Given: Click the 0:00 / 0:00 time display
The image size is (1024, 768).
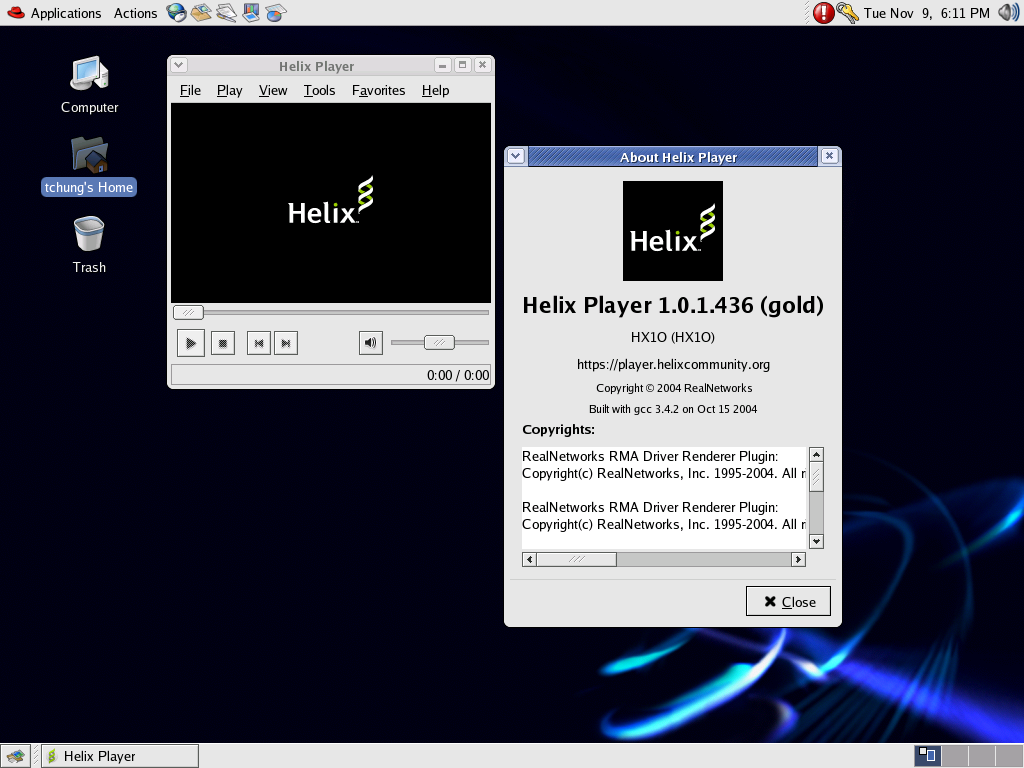Looking at the screenshot, I should (x=458, y=375).
